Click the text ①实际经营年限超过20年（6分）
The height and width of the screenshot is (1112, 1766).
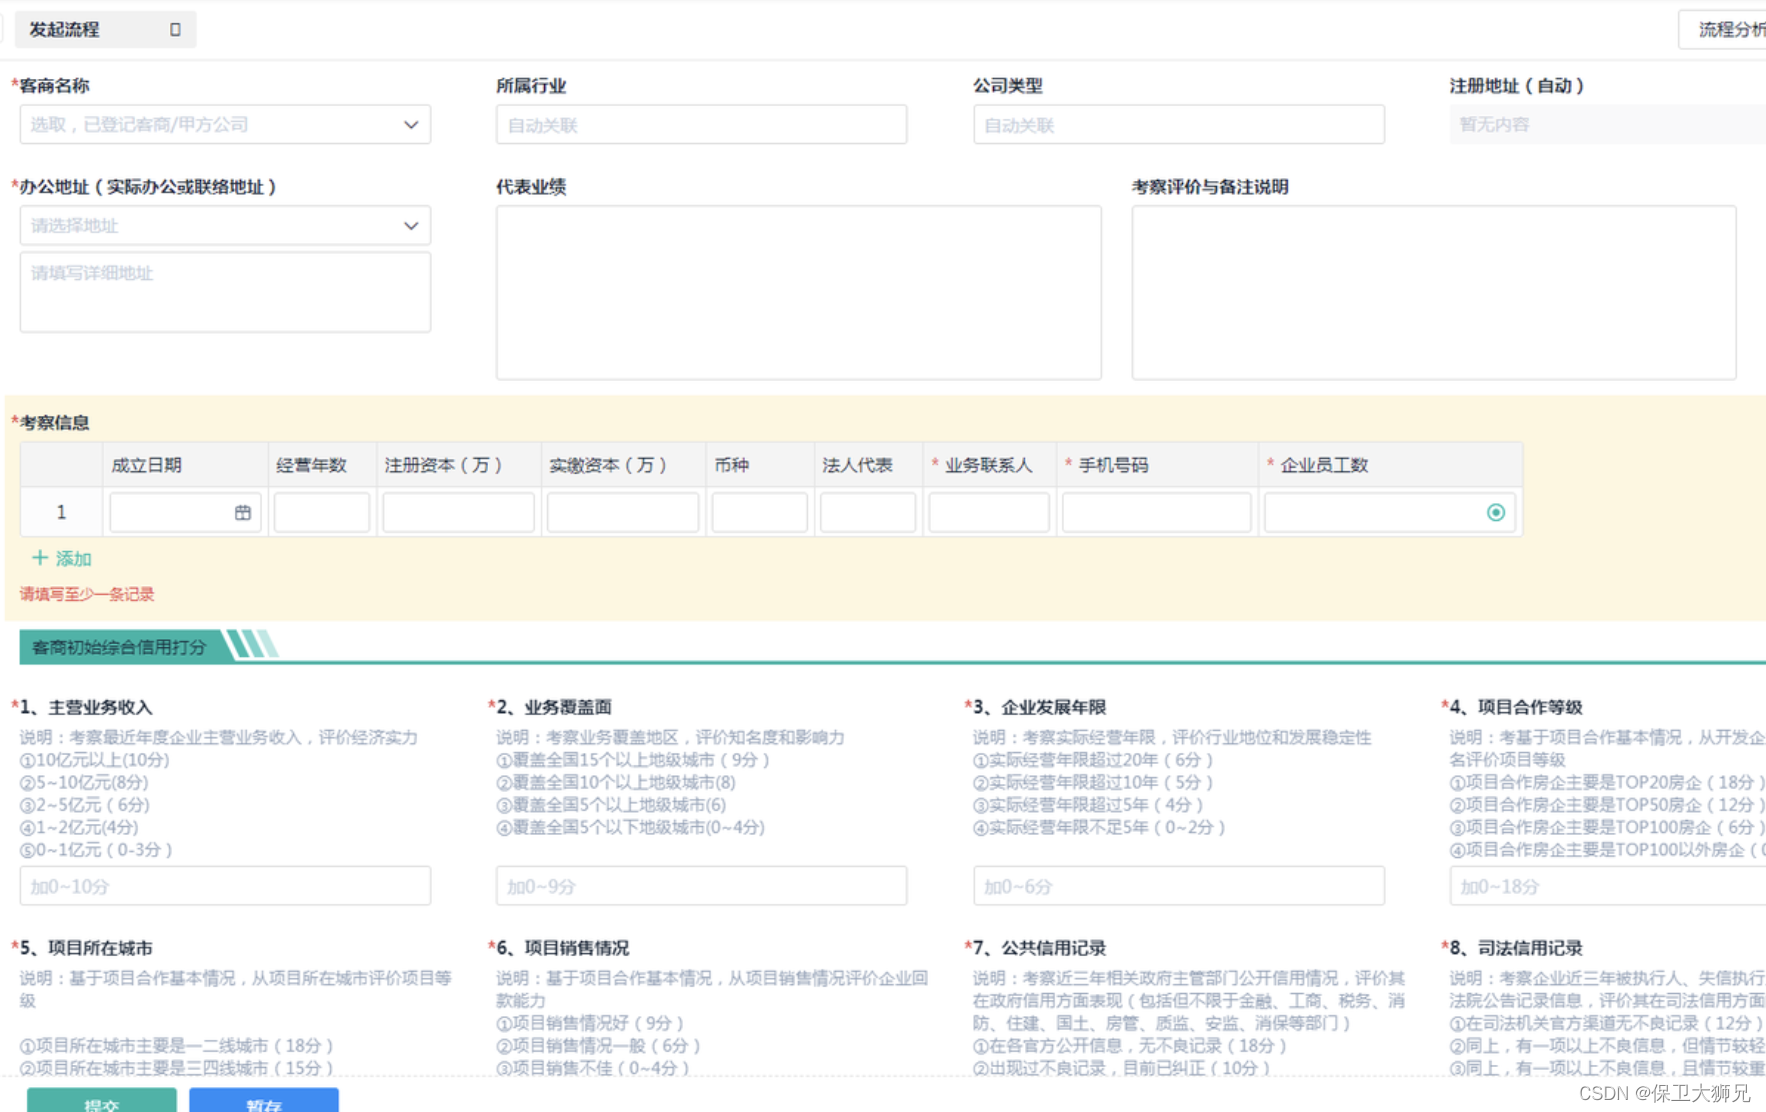[1095, 760]
